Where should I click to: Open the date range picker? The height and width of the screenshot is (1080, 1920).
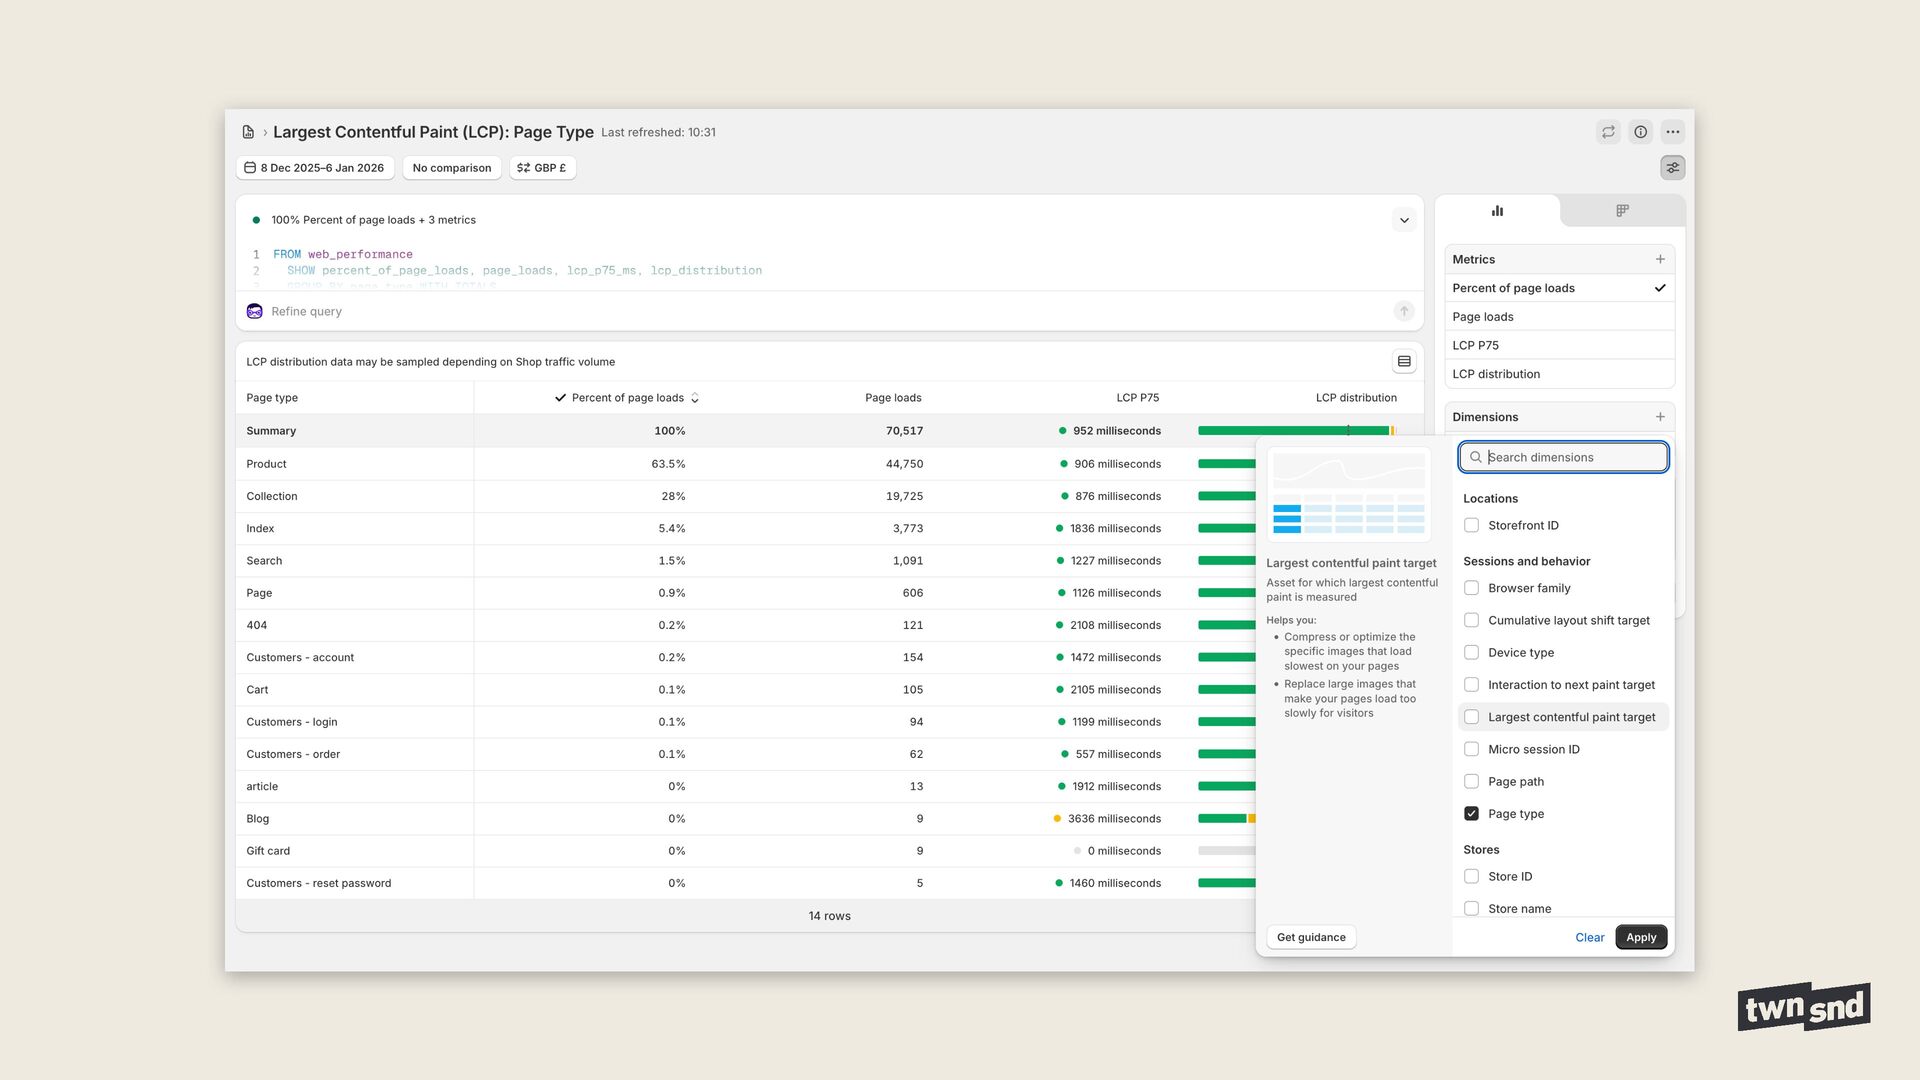tap(315, 168)
